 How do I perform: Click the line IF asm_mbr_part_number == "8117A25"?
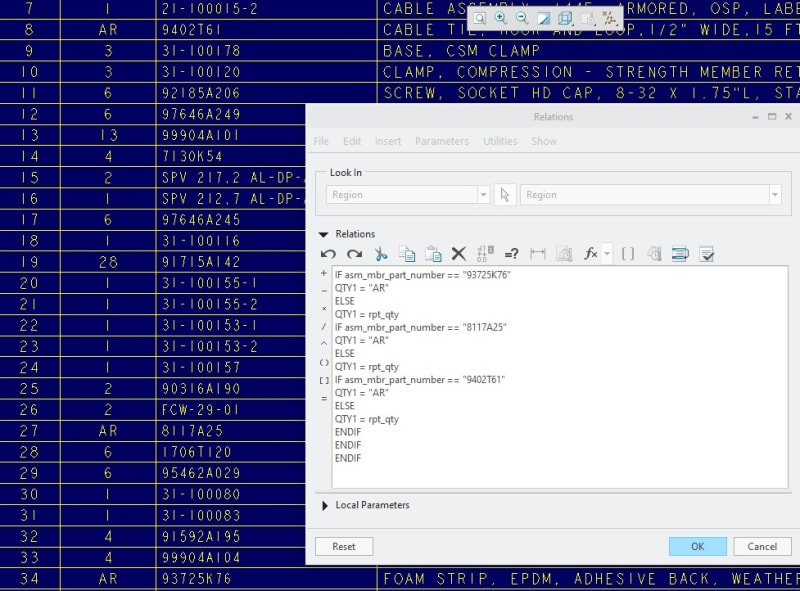pos(420,327)
